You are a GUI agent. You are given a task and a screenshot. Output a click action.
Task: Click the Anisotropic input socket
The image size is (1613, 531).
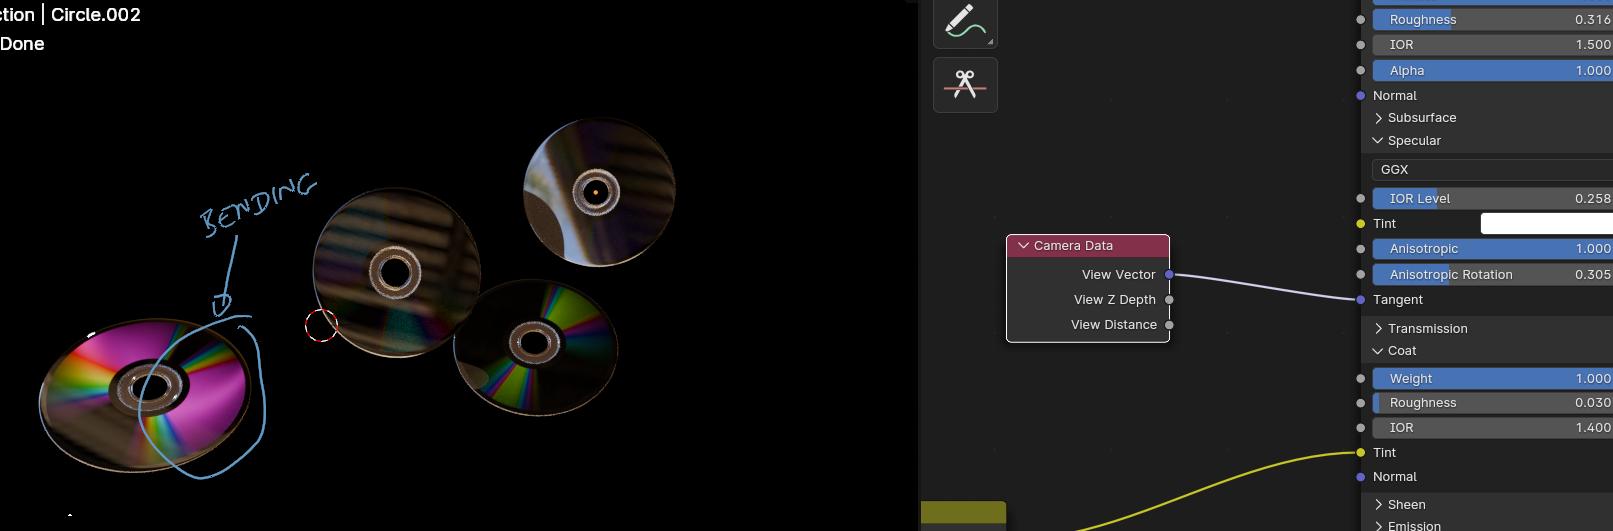1361,249
